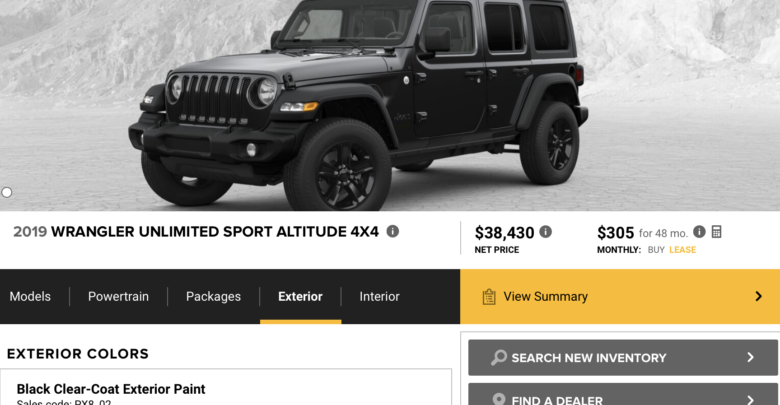This screenshot has width=780, height=405.
Task: Click the white circle at image left edge
Action: click(x=6, y=192)
